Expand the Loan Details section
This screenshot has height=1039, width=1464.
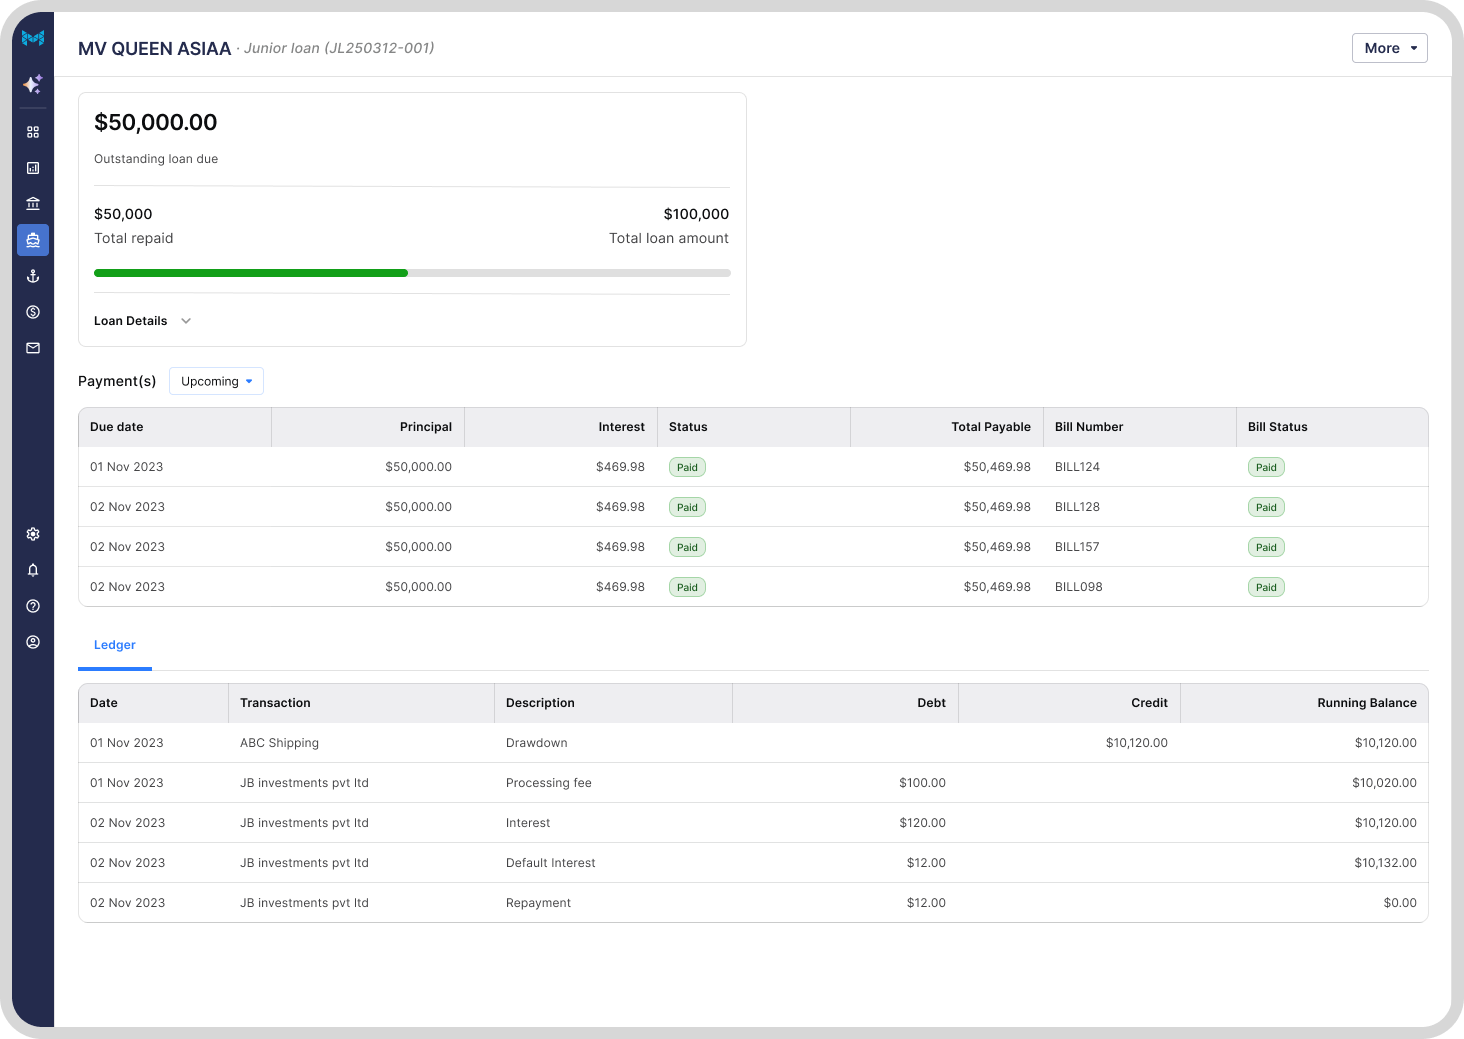coord(142,320)
